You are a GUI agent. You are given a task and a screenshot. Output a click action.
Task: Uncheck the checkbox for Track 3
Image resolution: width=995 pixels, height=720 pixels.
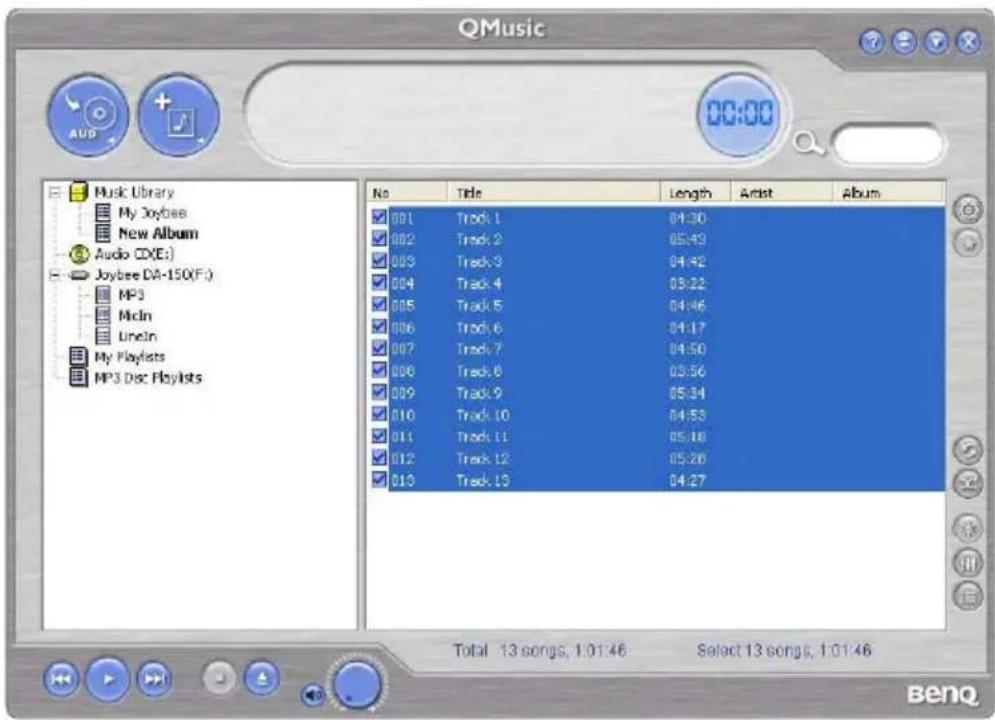tap(379, 261)
